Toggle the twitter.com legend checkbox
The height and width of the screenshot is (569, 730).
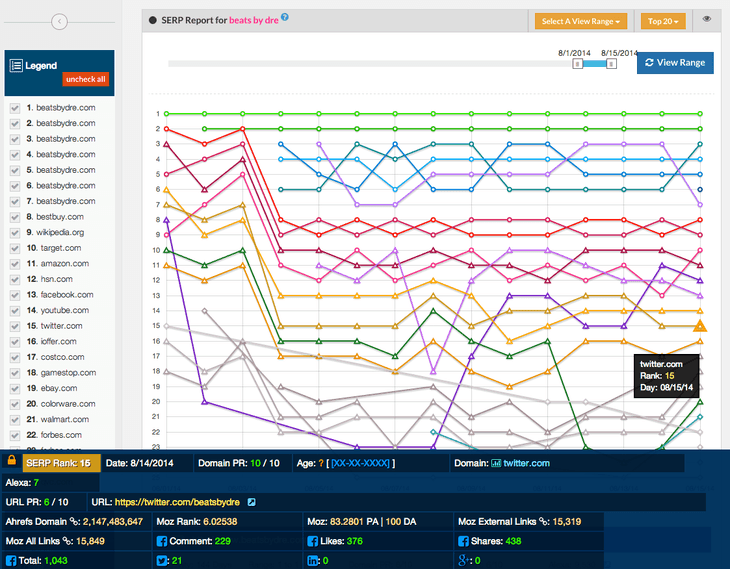pyautogui.click(x=15, y=326)
